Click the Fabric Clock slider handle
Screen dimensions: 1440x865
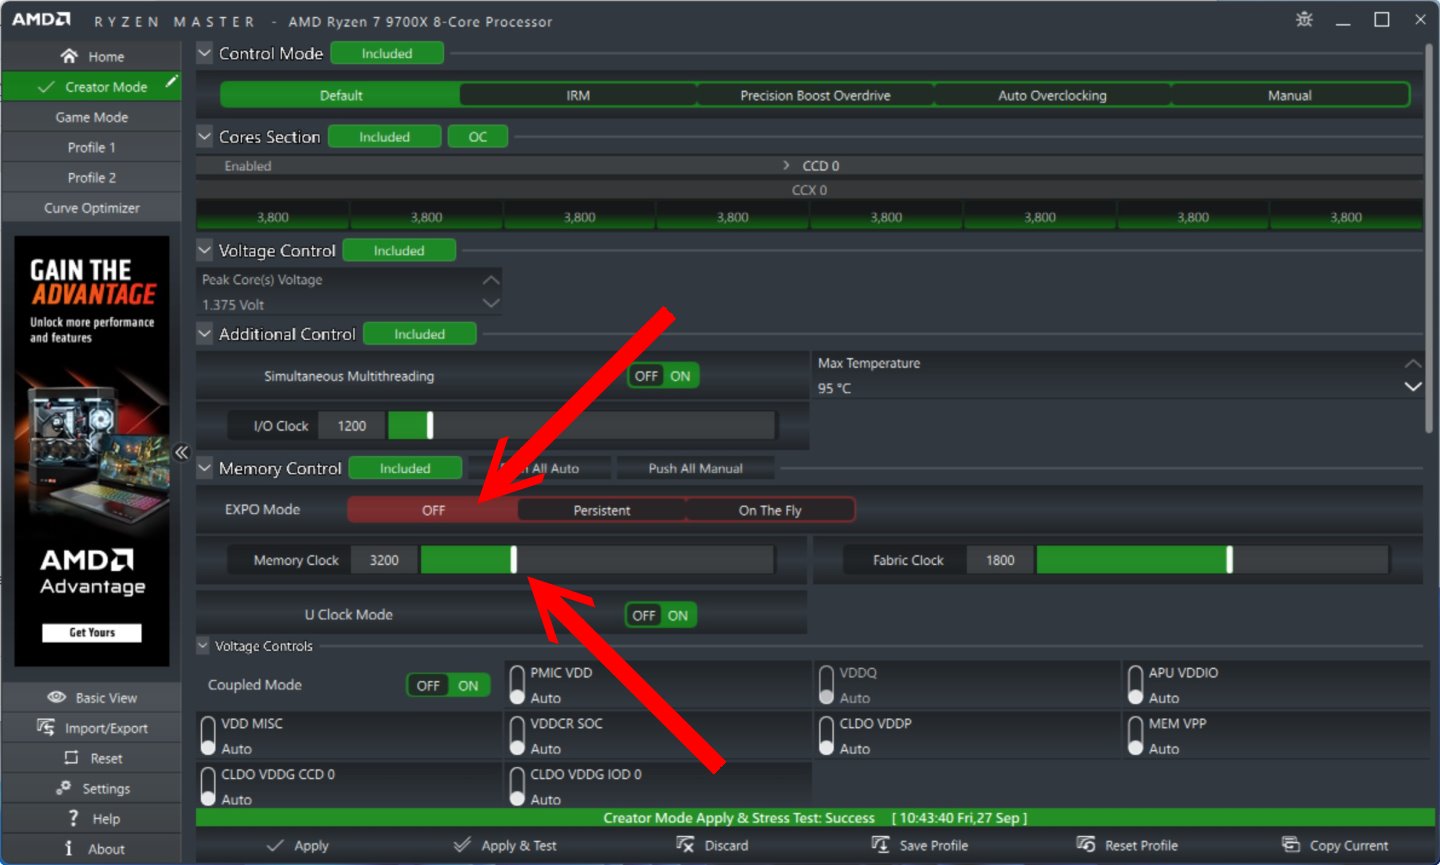[x=1229, y=560]
